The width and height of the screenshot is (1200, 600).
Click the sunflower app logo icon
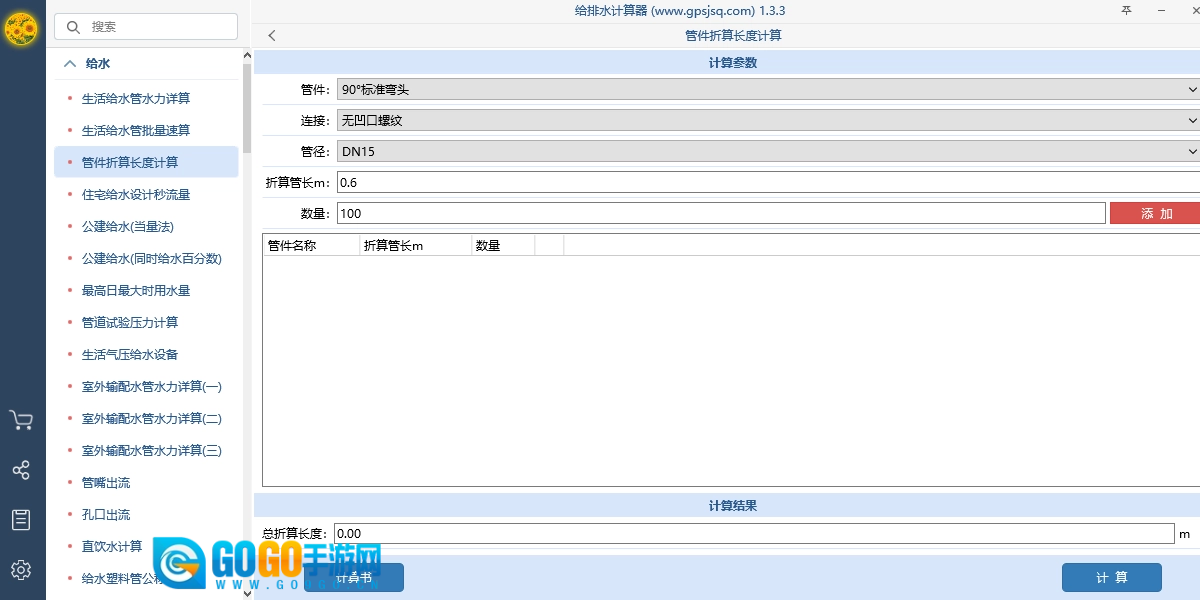pos(21,29)
